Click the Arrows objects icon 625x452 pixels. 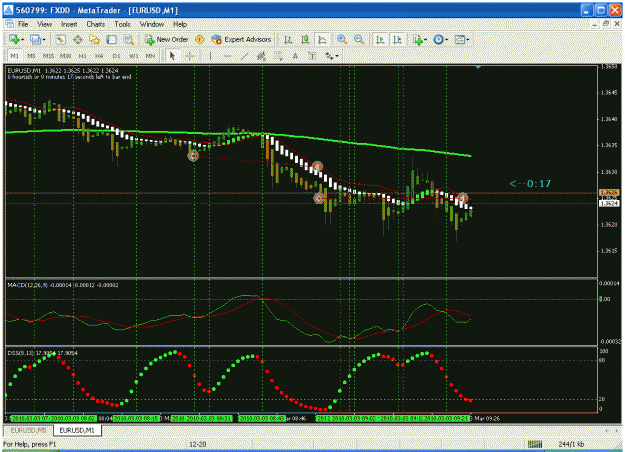[329, 56]
